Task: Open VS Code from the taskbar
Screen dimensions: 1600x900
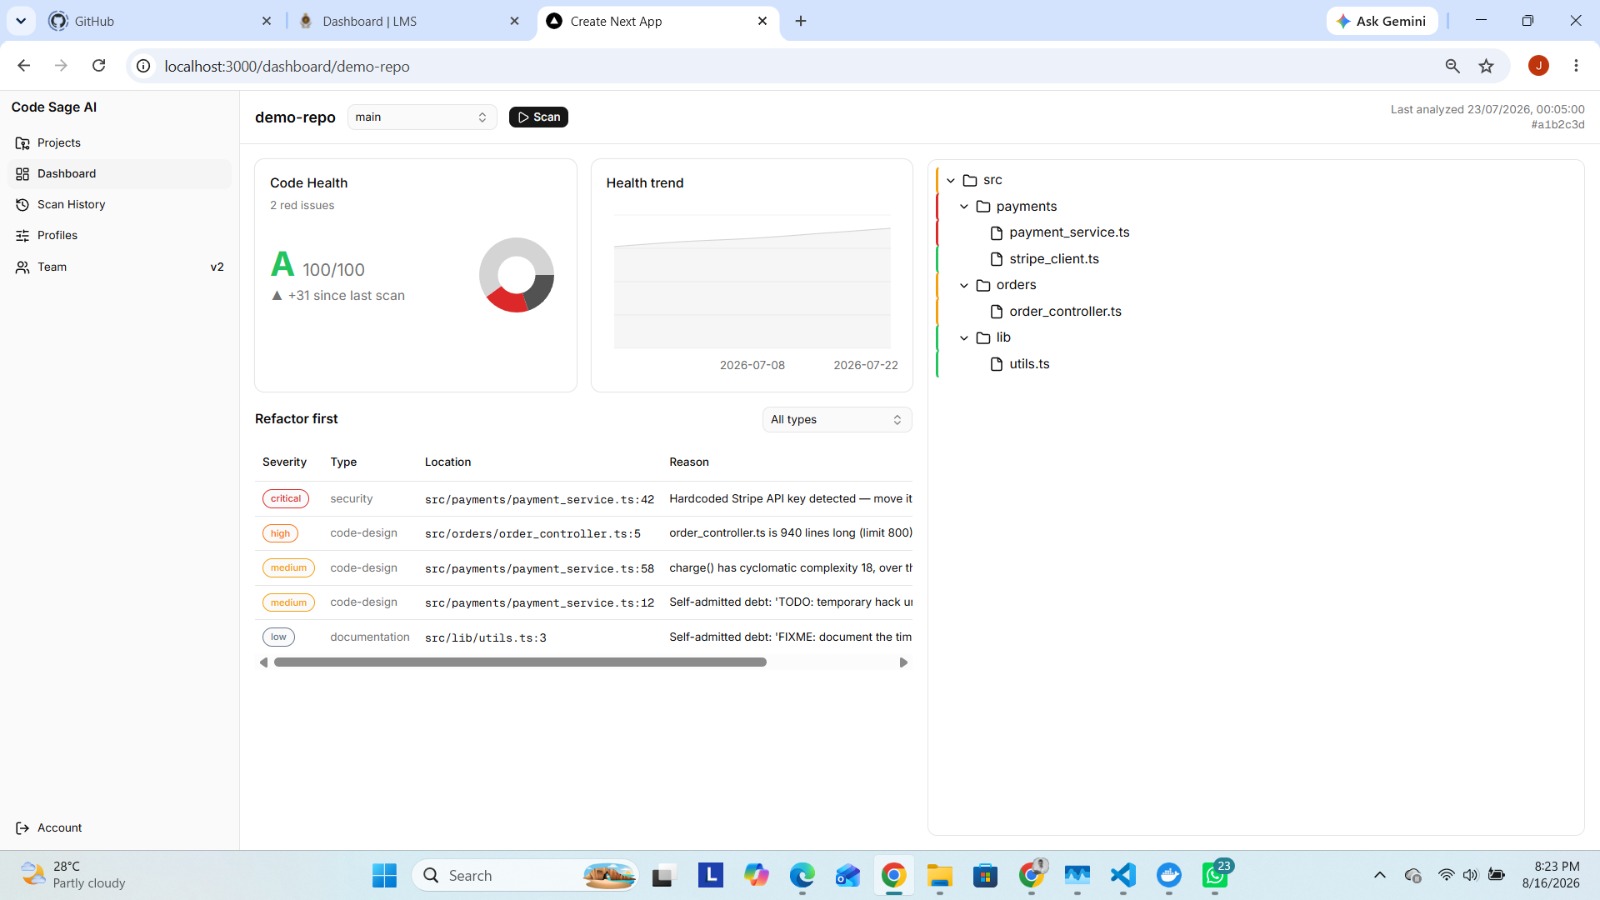Action: 1123,876
